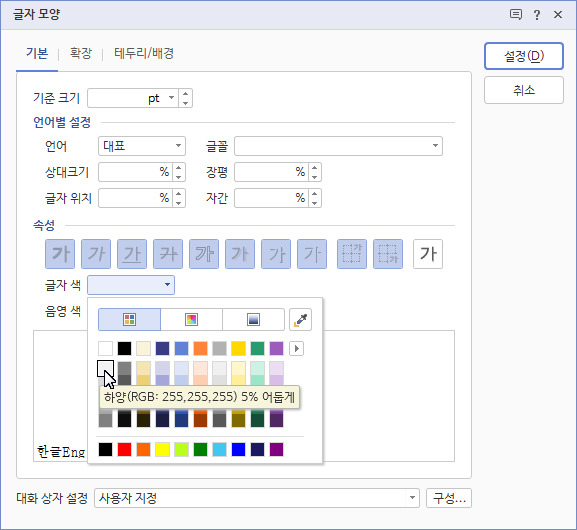The width and height of the screenshot is (577, 530).
Task: Click the 자간 input field
Action: click(x=272, y=198)
